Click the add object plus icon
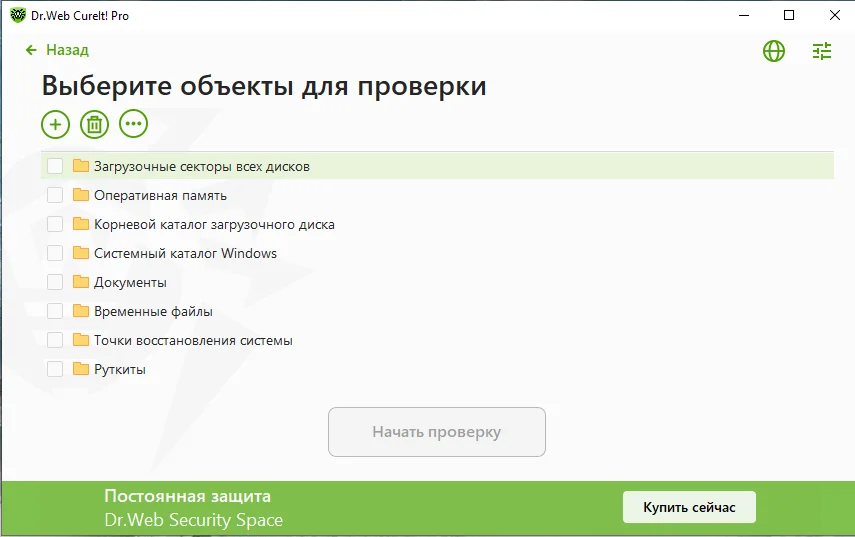Image resolution: width=855 pixels, height=537 pixels. click(x=55, y=124)
